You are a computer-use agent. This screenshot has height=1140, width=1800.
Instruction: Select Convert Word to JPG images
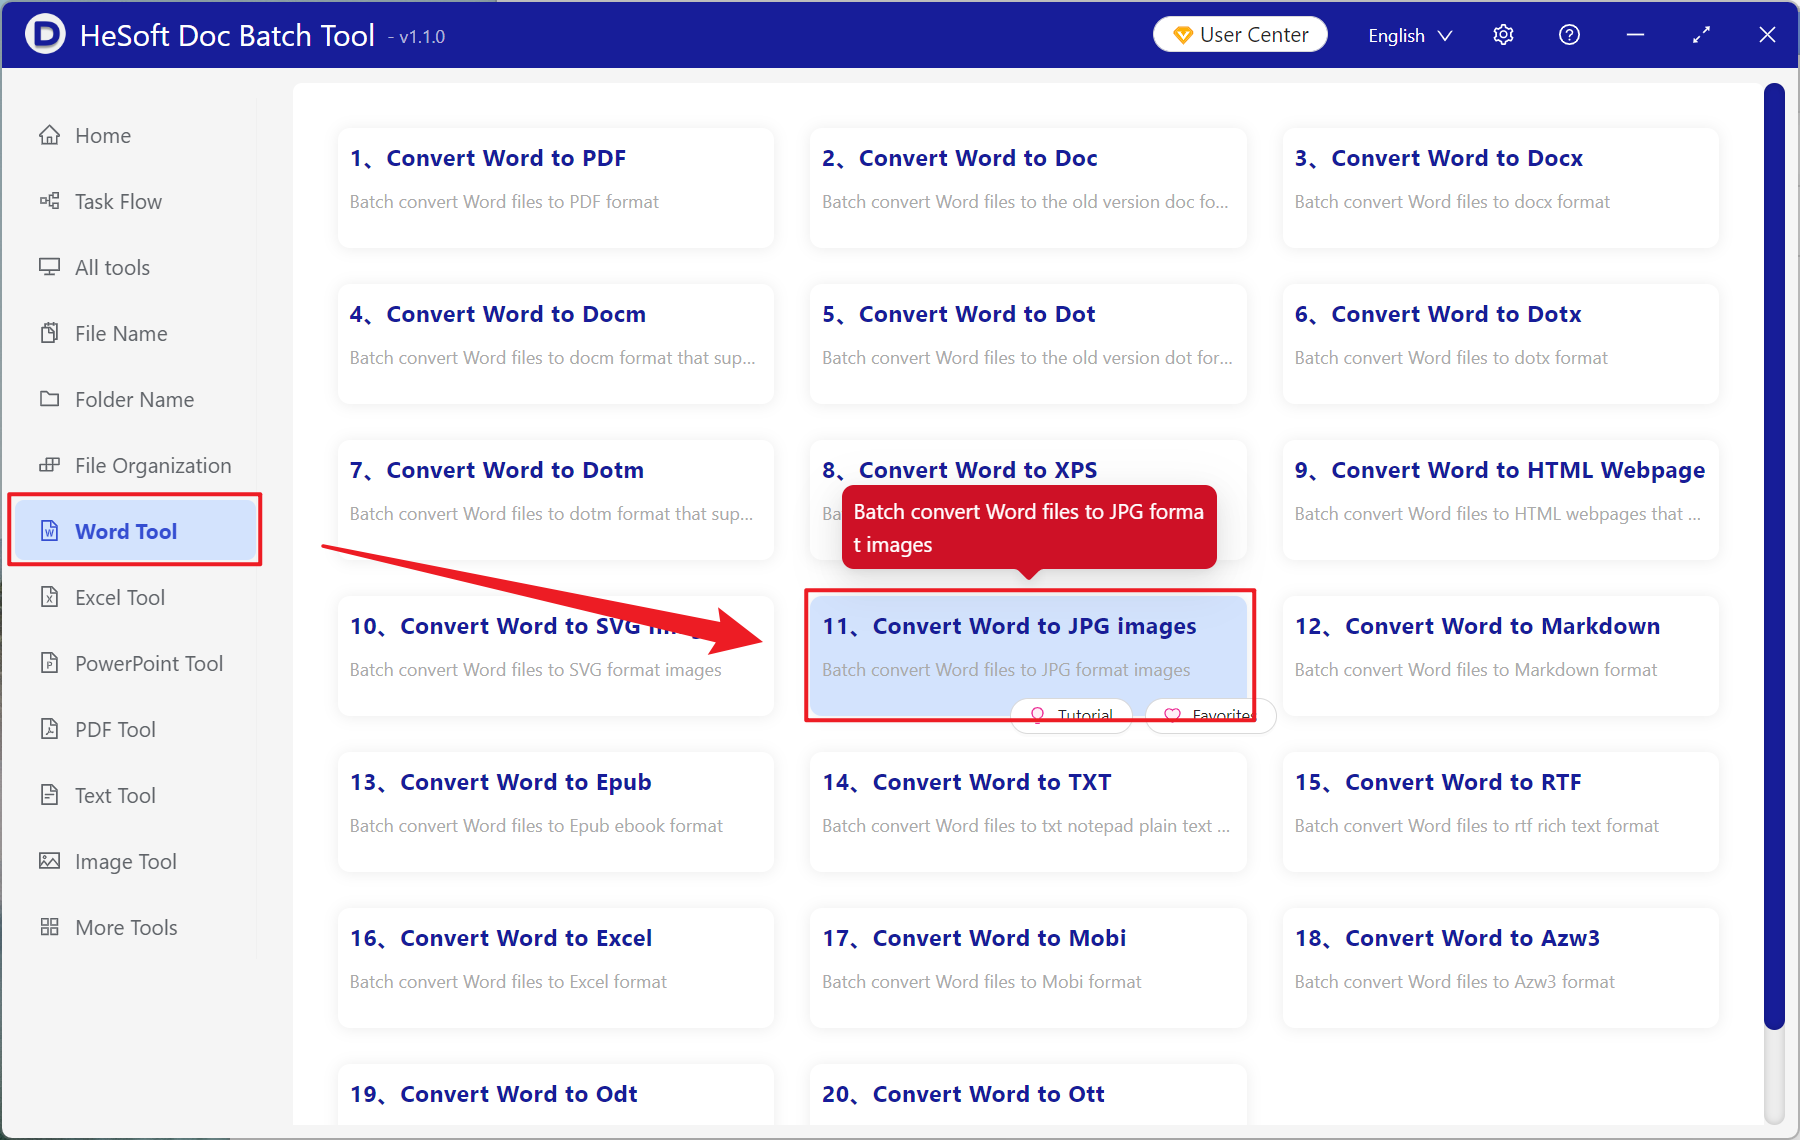coord(1028,656)
